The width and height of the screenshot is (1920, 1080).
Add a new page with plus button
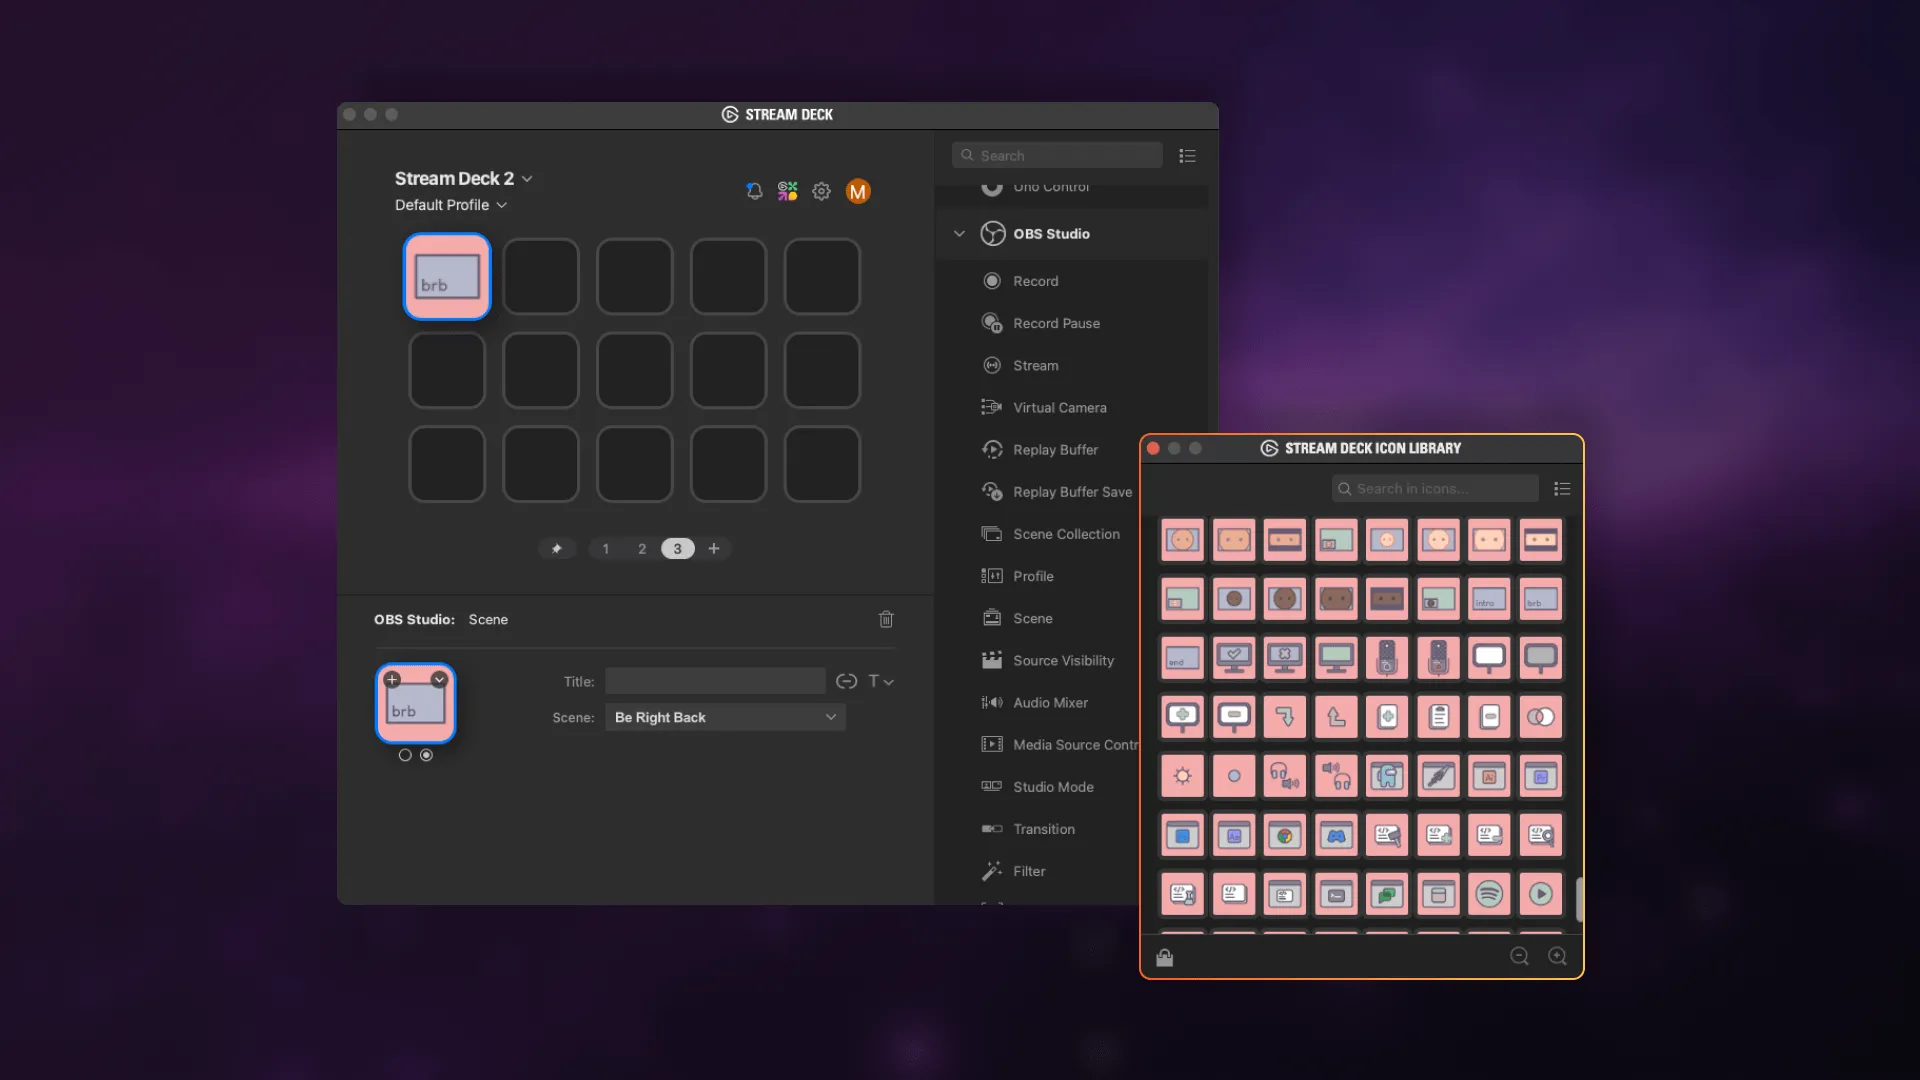point(714,548)
